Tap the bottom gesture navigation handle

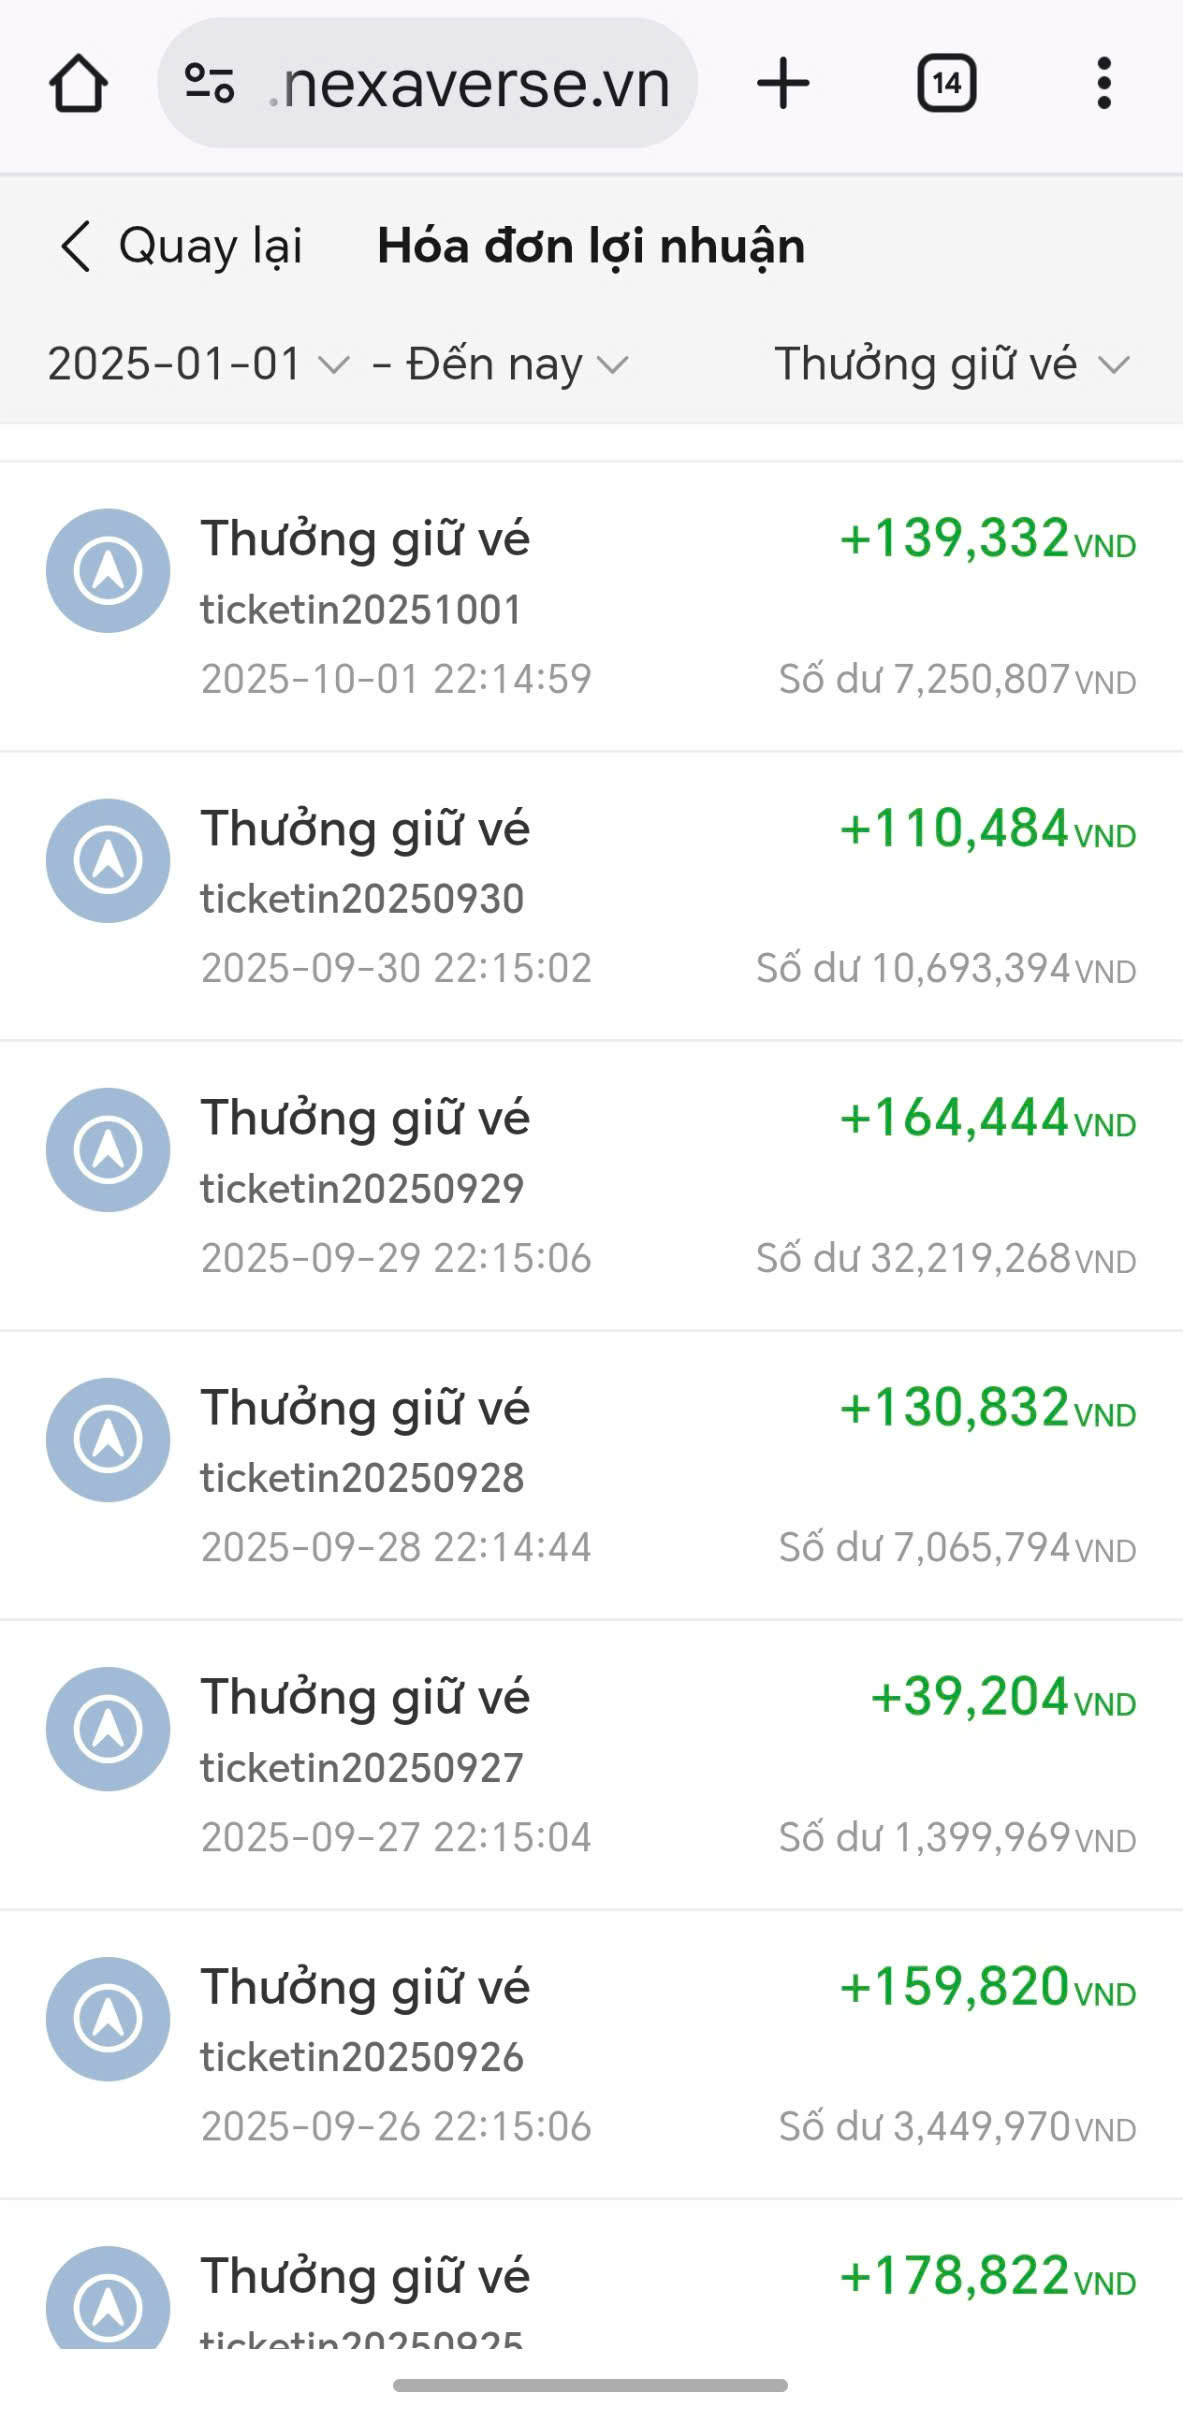(590, 2386)
